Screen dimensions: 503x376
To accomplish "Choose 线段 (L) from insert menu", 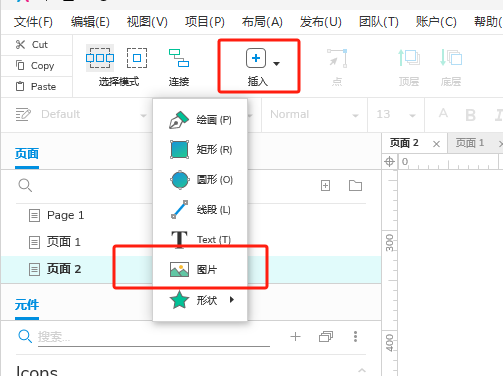I will (200, 210).
